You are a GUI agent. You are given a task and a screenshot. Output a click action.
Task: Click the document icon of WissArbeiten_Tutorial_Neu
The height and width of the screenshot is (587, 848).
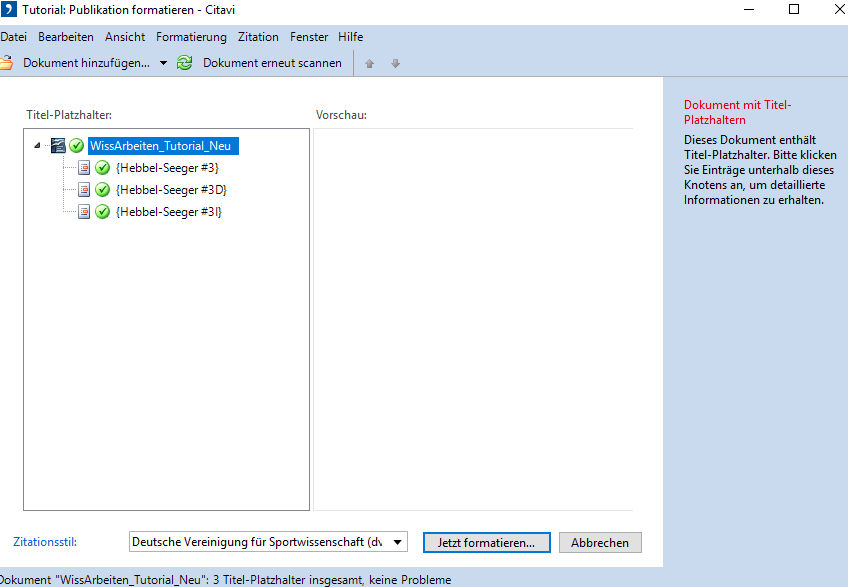point(58,146)
